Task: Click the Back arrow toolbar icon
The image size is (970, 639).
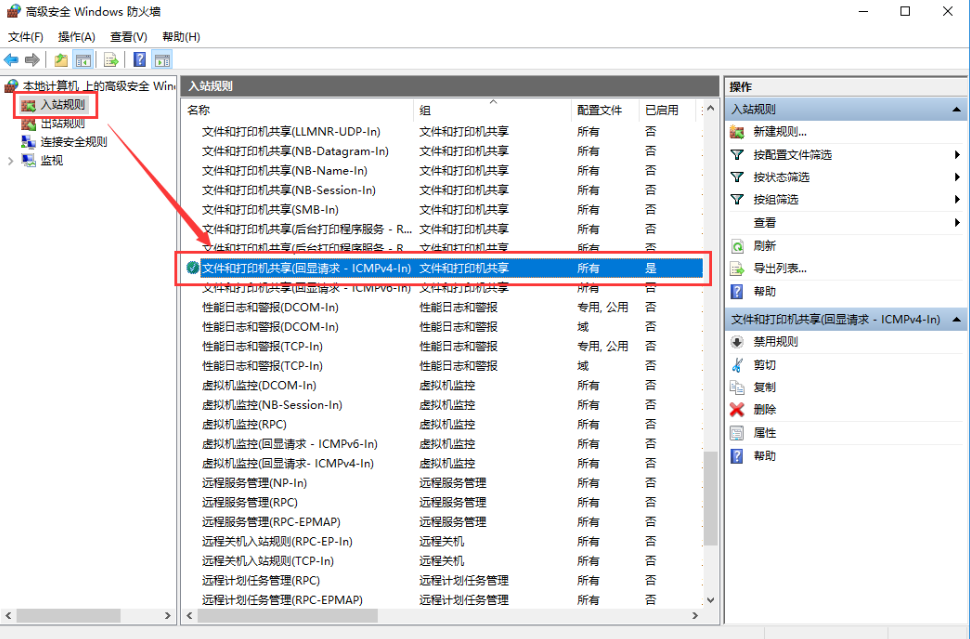Action: click(11, 60)
